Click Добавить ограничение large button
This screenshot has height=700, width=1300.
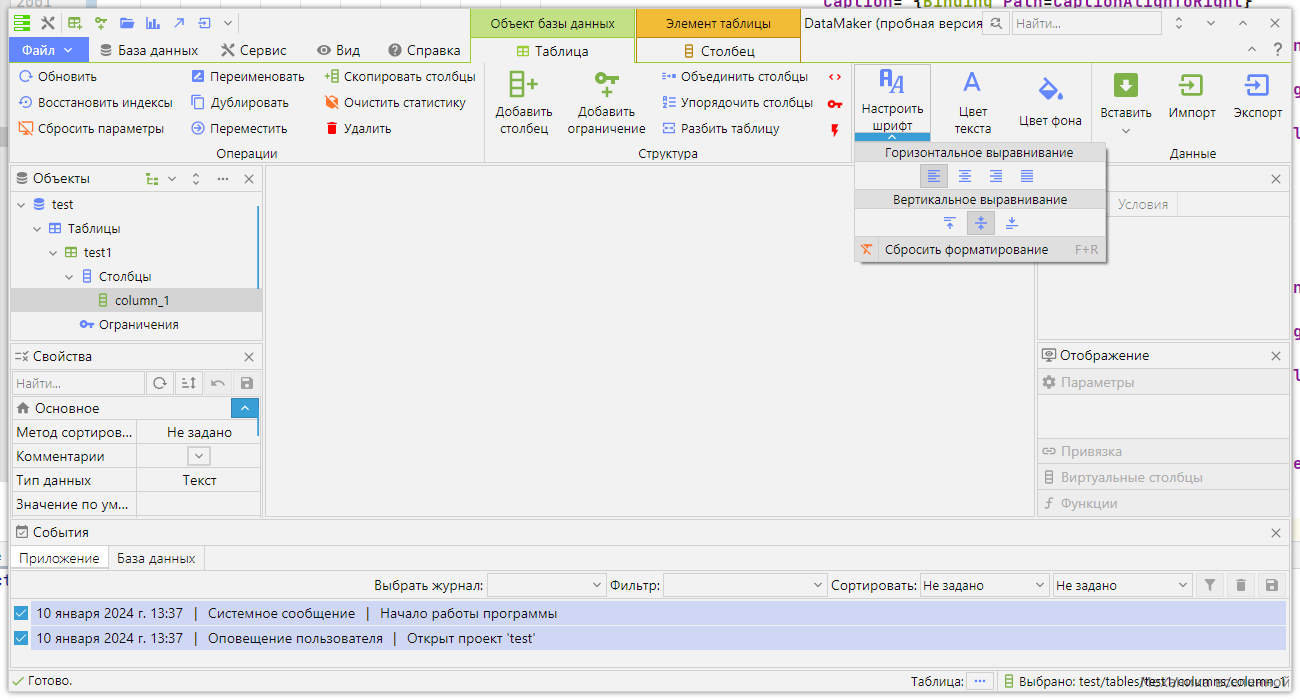coord(606,102)
